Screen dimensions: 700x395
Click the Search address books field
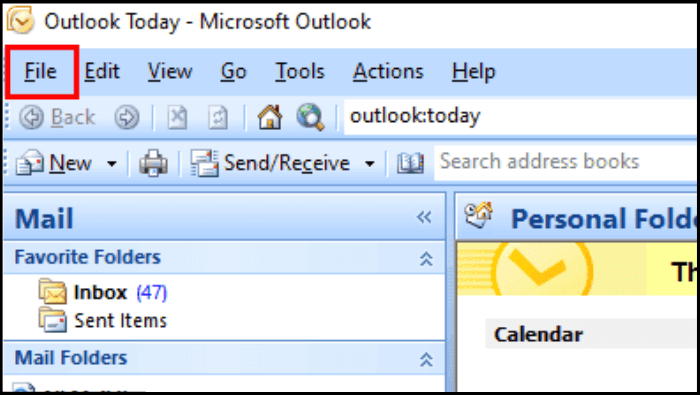point(565,162)
